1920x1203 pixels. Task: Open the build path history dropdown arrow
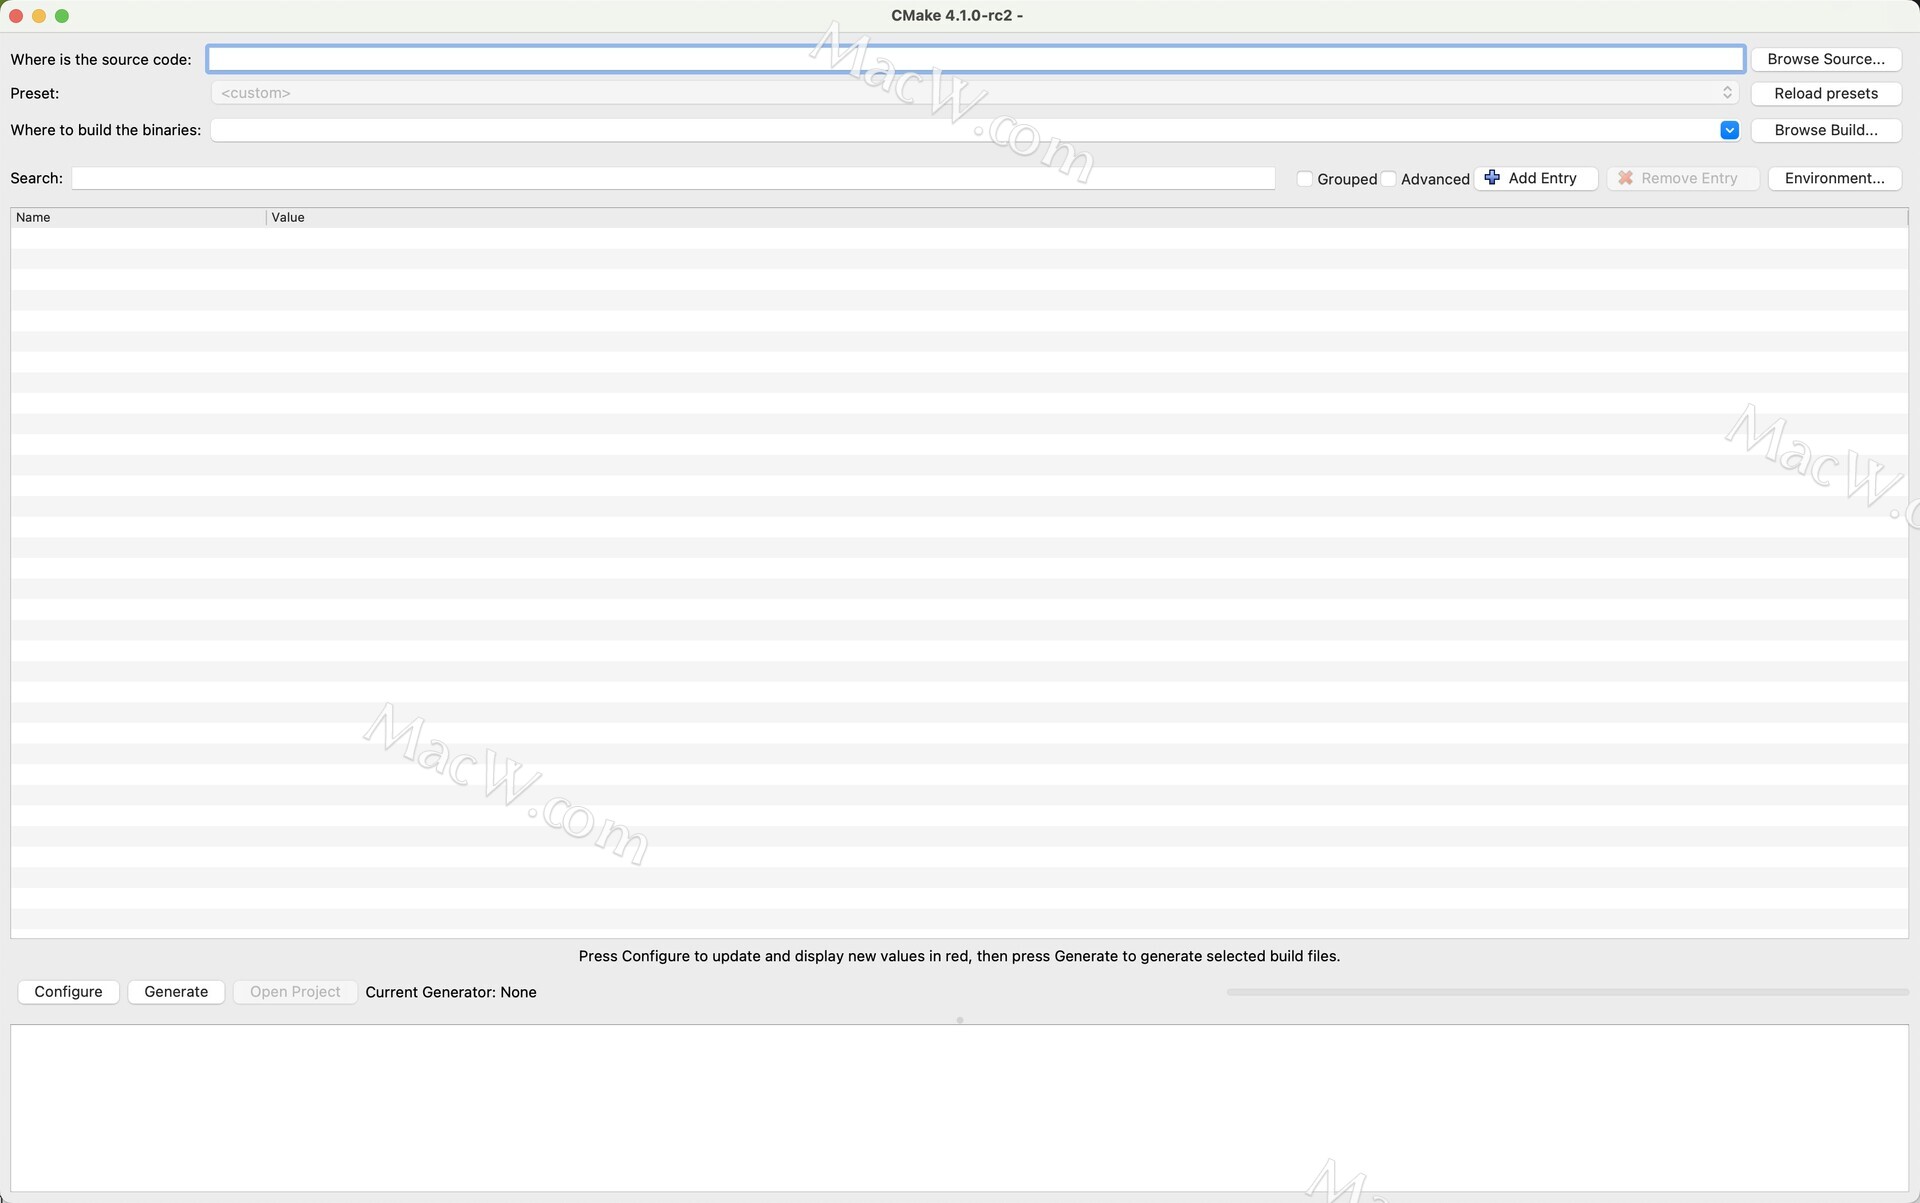pyautogui.click(x=1729, y=130)
